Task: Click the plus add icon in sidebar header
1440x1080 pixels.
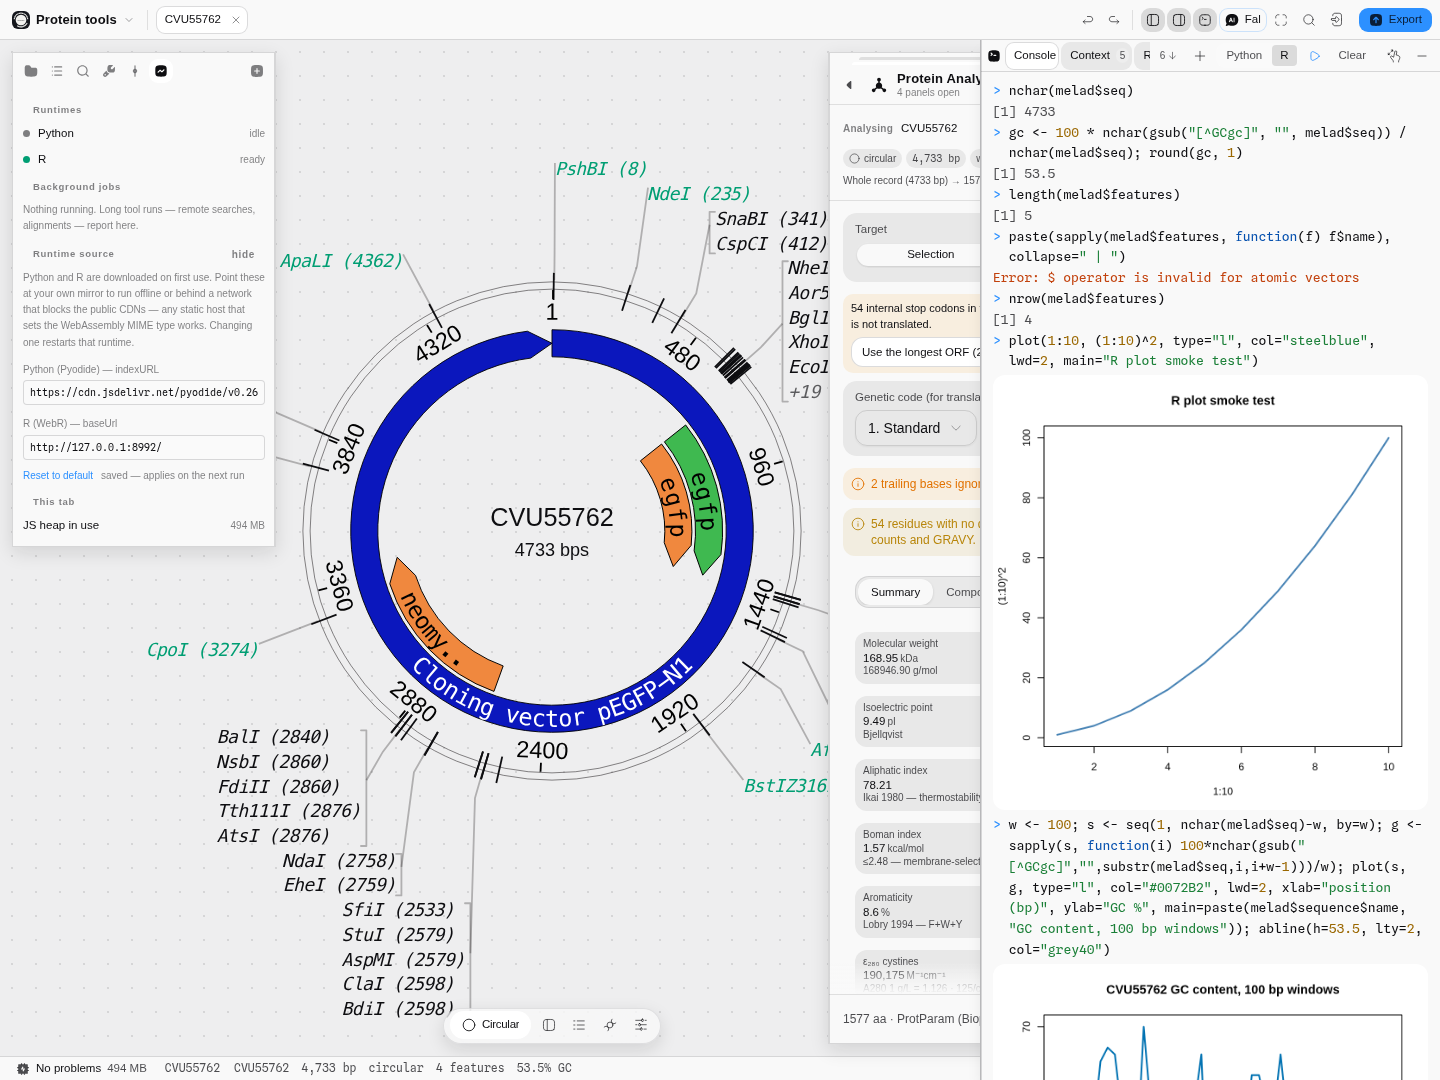Action: [x=257, y=71]
